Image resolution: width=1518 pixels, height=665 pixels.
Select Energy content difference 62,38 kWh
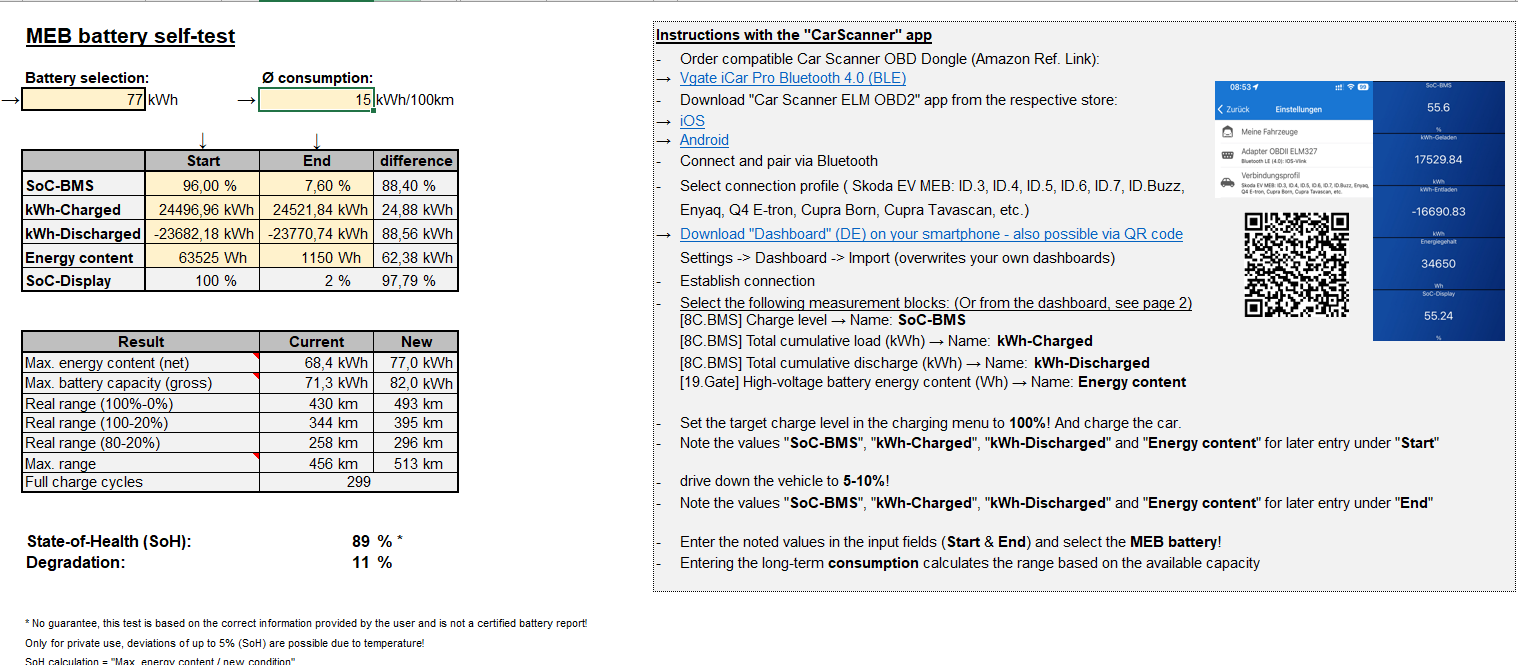click(416, 258)
